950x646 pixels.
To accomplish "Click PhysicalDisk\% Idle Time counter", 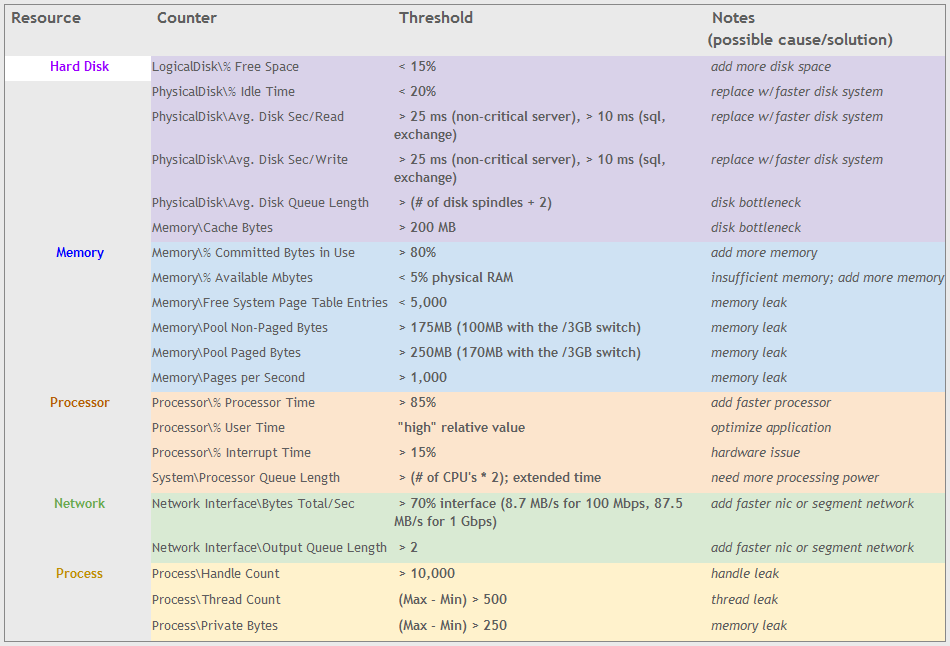I will point(224,92).
